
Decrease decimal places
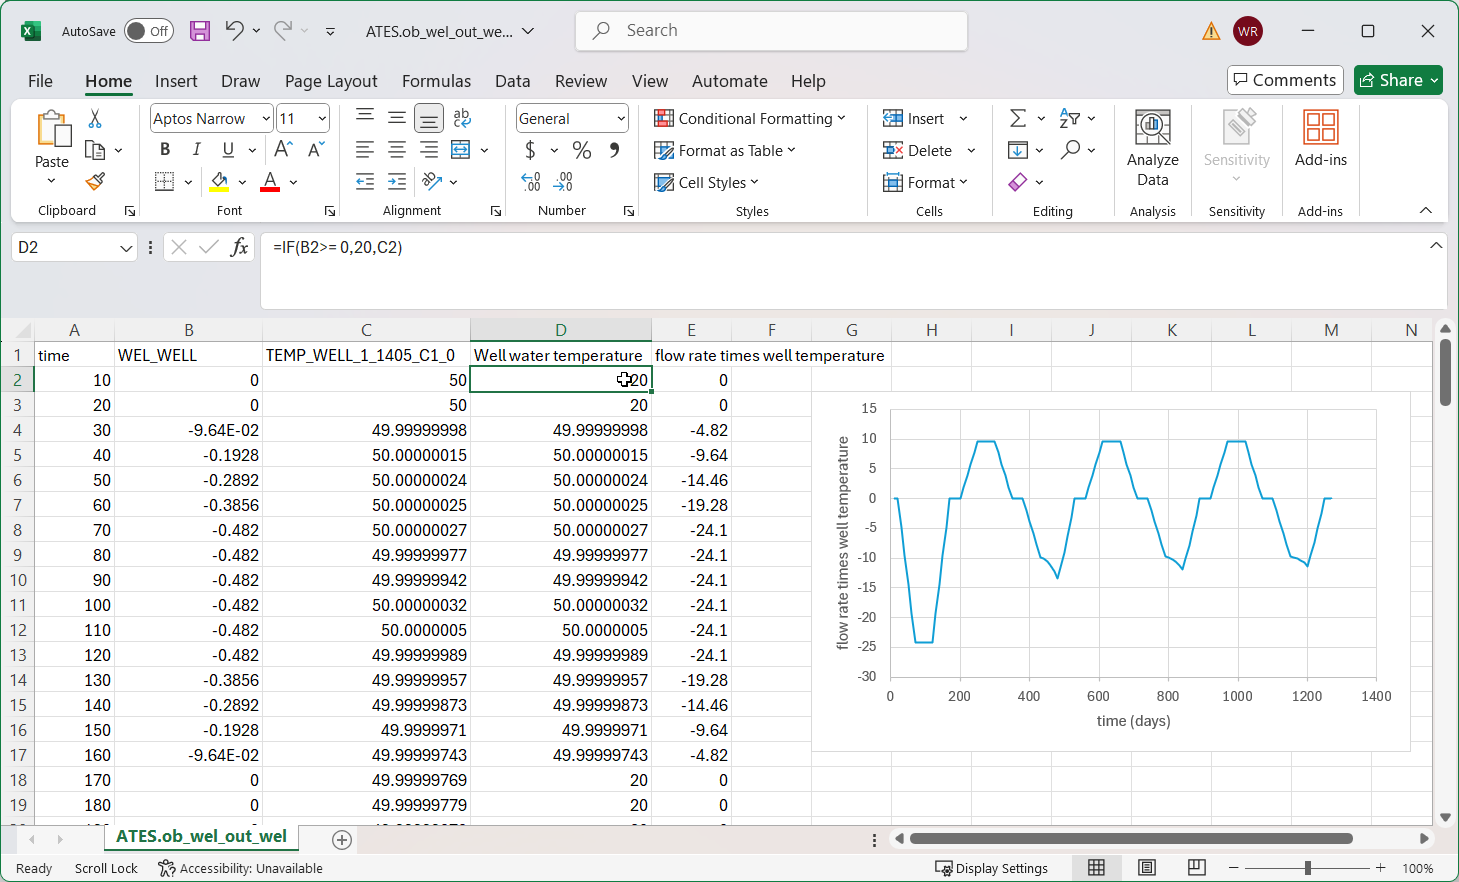(x=563, y=182)
